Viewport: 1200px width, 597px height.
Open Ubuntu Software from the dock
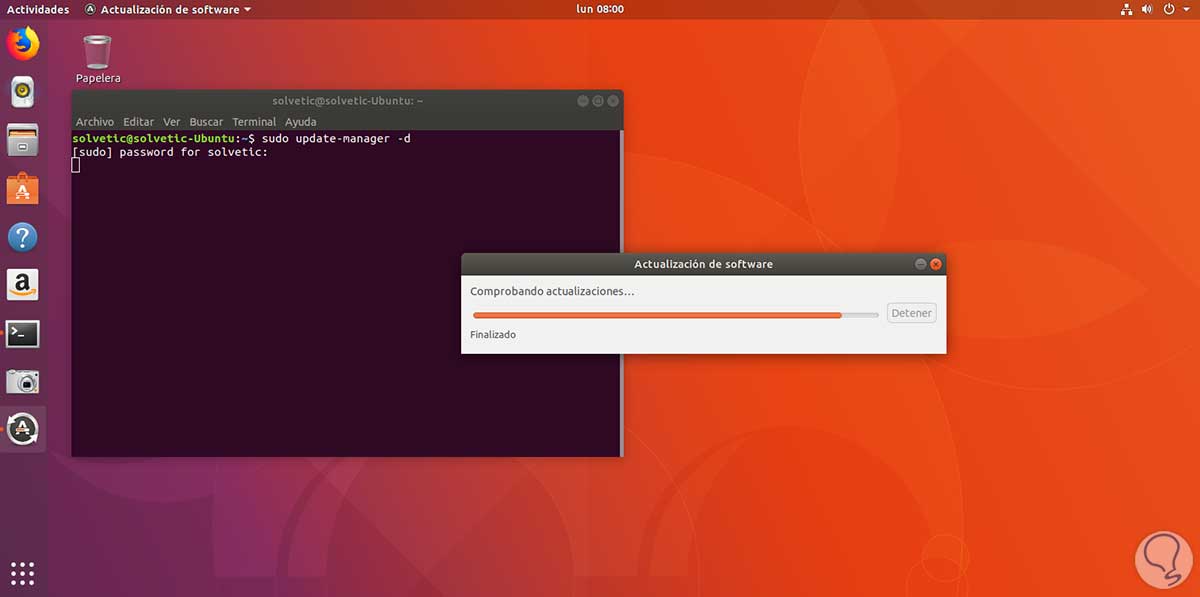click(22, 188)
